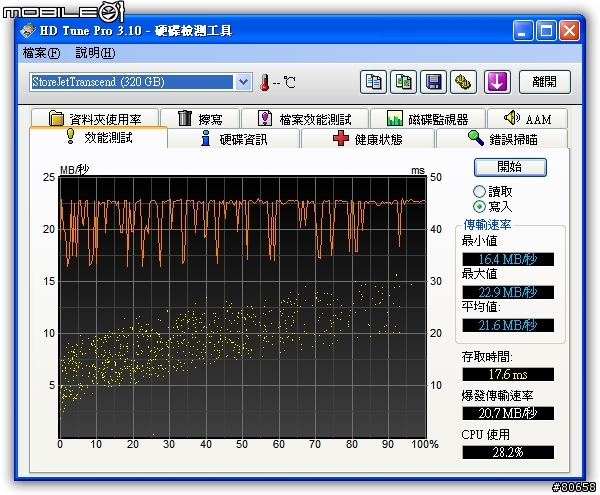This screenshot has height=495, width=600.
Task: Click the minimum value 16.4 MB/秒
Action: coord(508,259)
